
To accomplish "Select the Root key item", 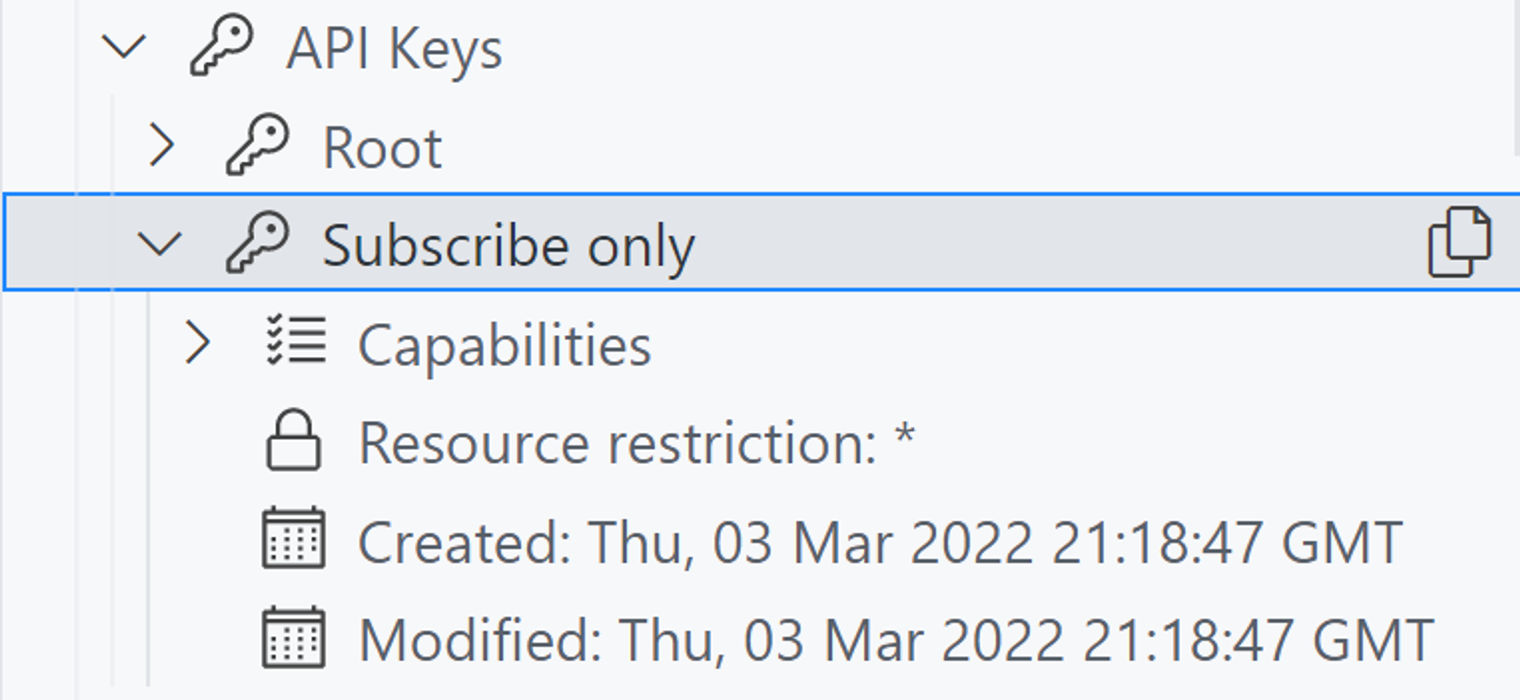I will pyautogui.click(x=383, y=146).
